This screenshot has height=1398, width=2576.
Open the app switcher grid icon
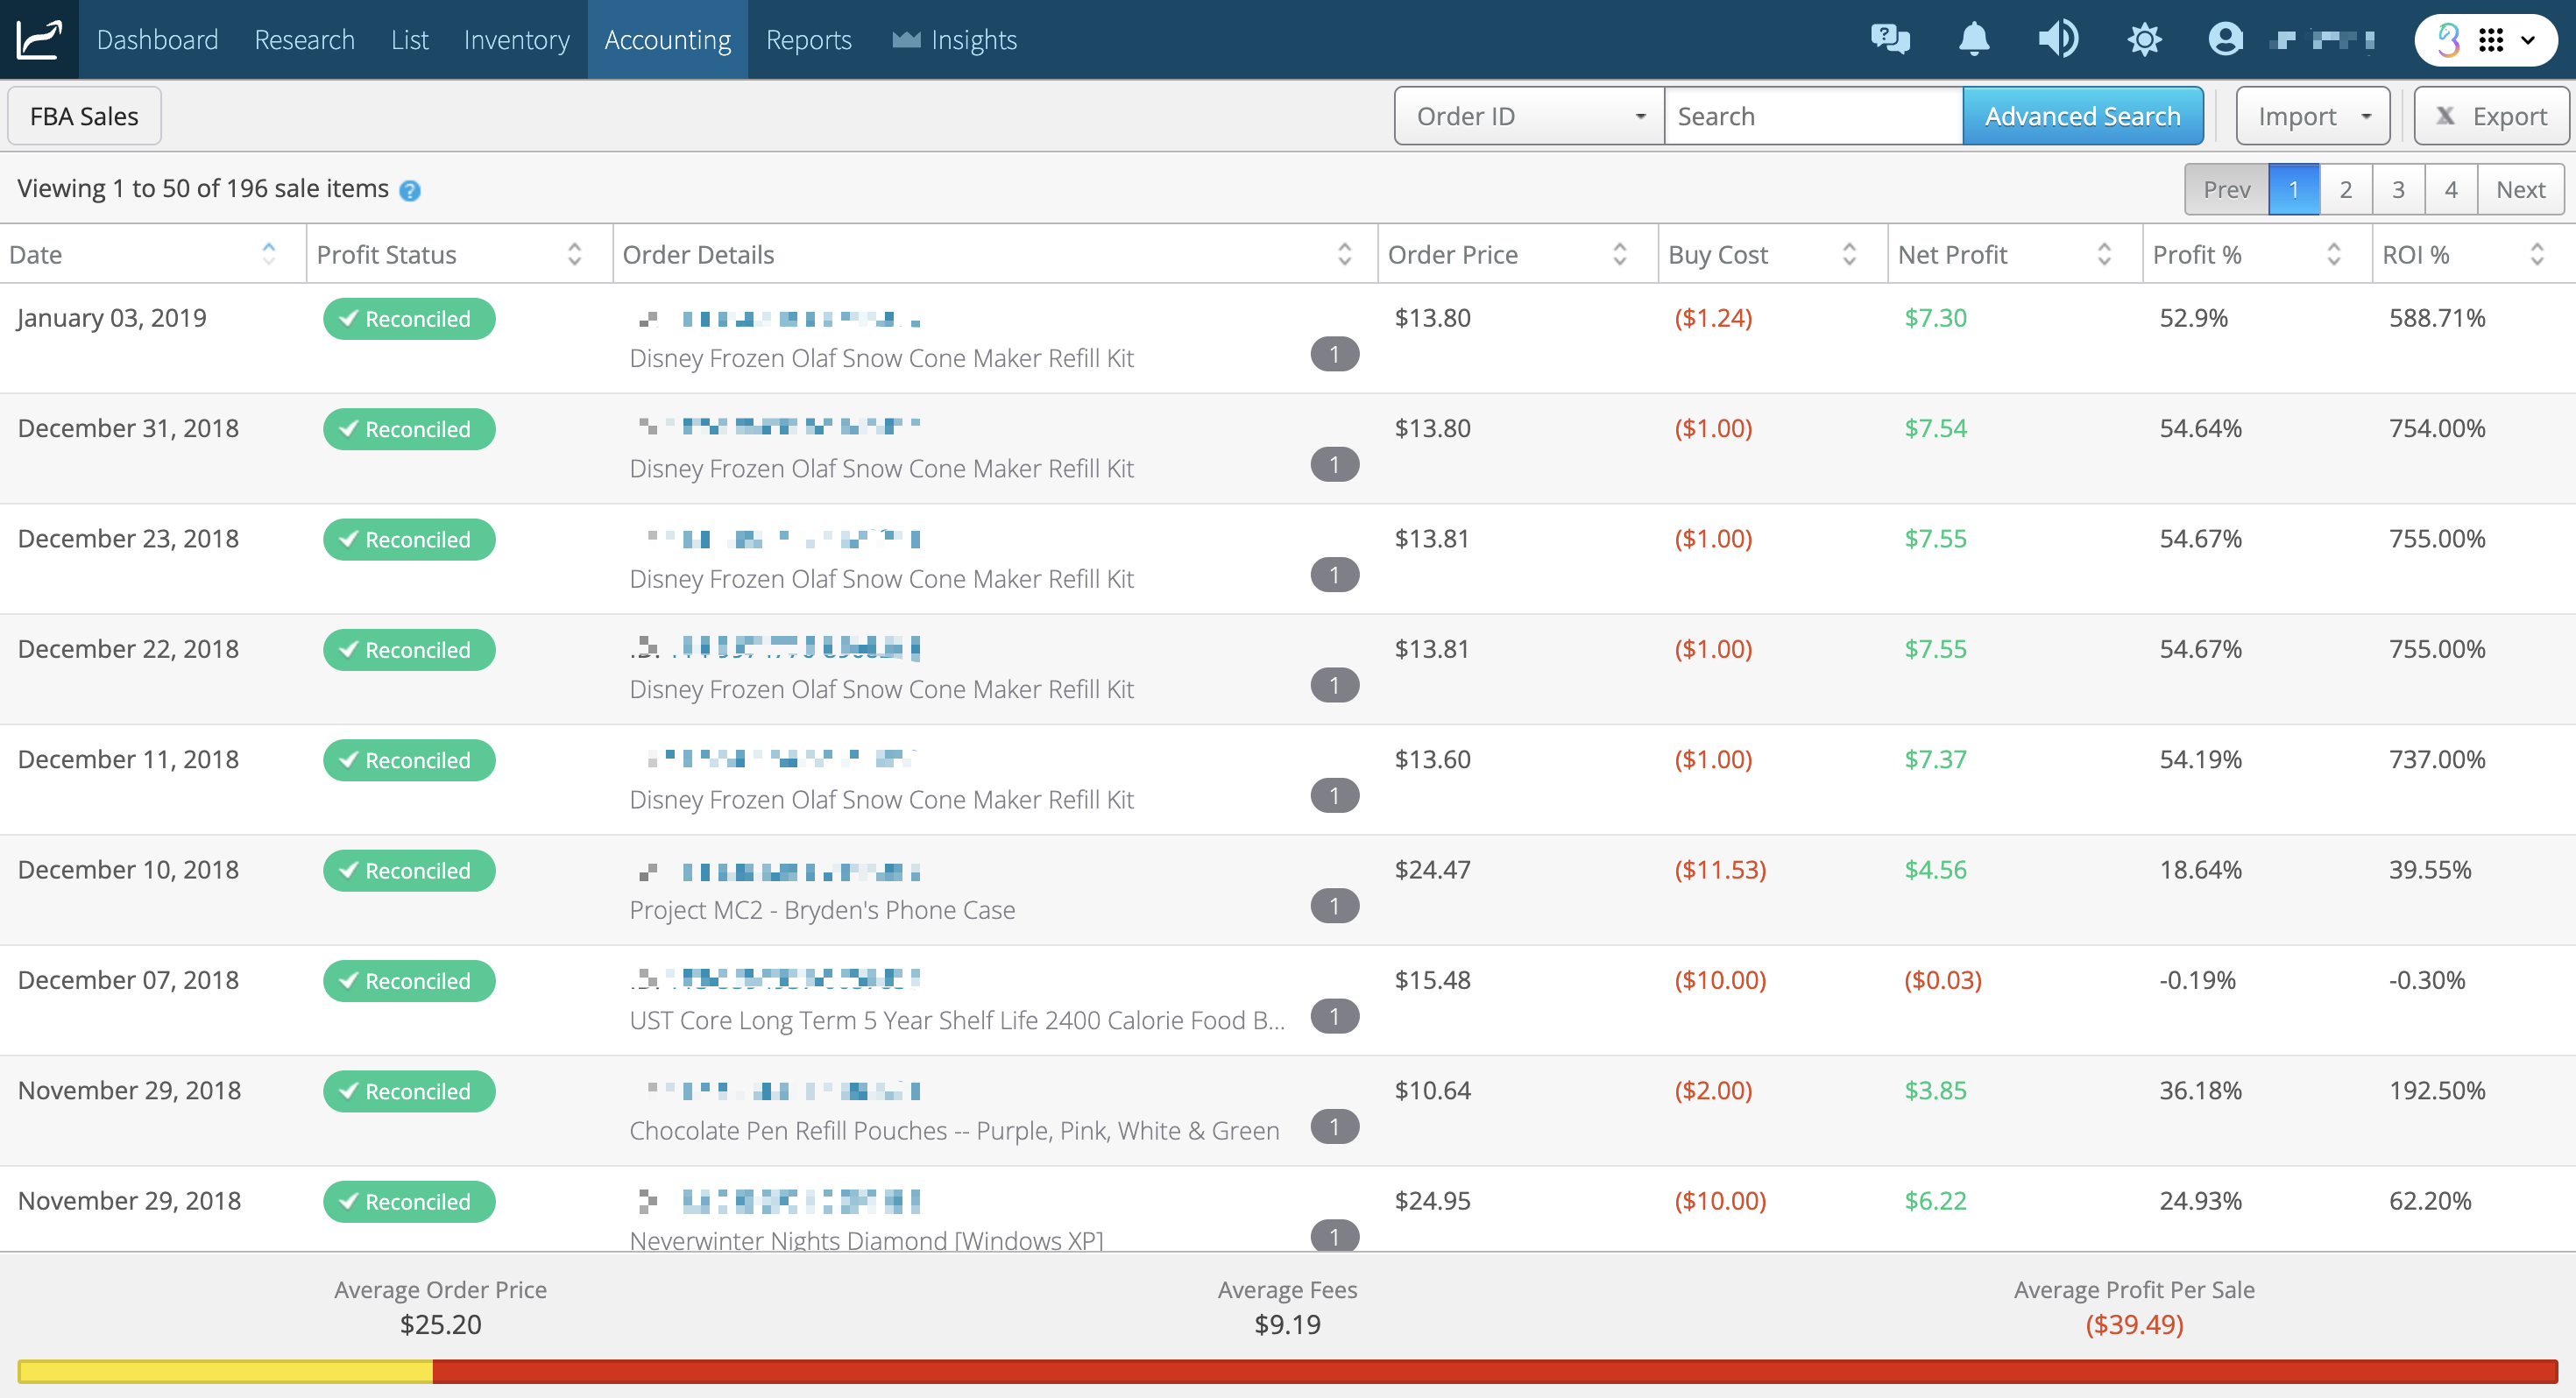2490,39
